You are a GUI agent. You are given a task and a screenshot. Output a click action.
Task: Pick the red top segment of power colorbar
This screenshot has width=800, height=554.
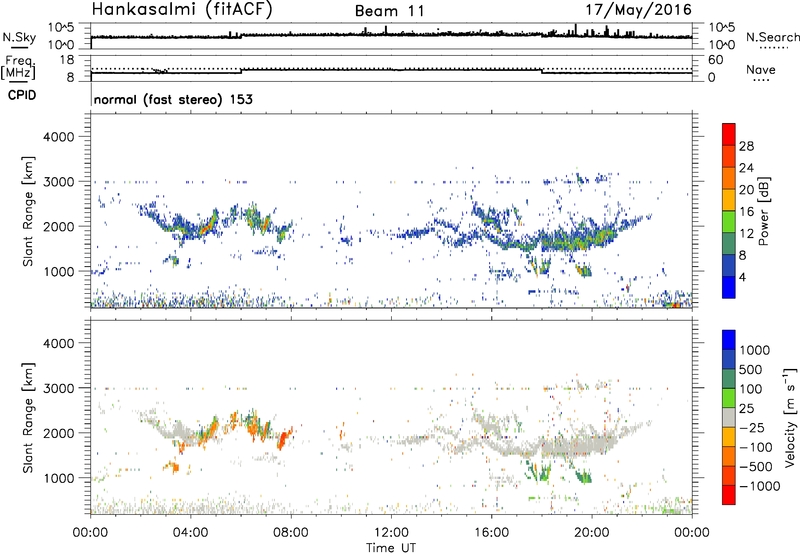click(x=729, y=134)
